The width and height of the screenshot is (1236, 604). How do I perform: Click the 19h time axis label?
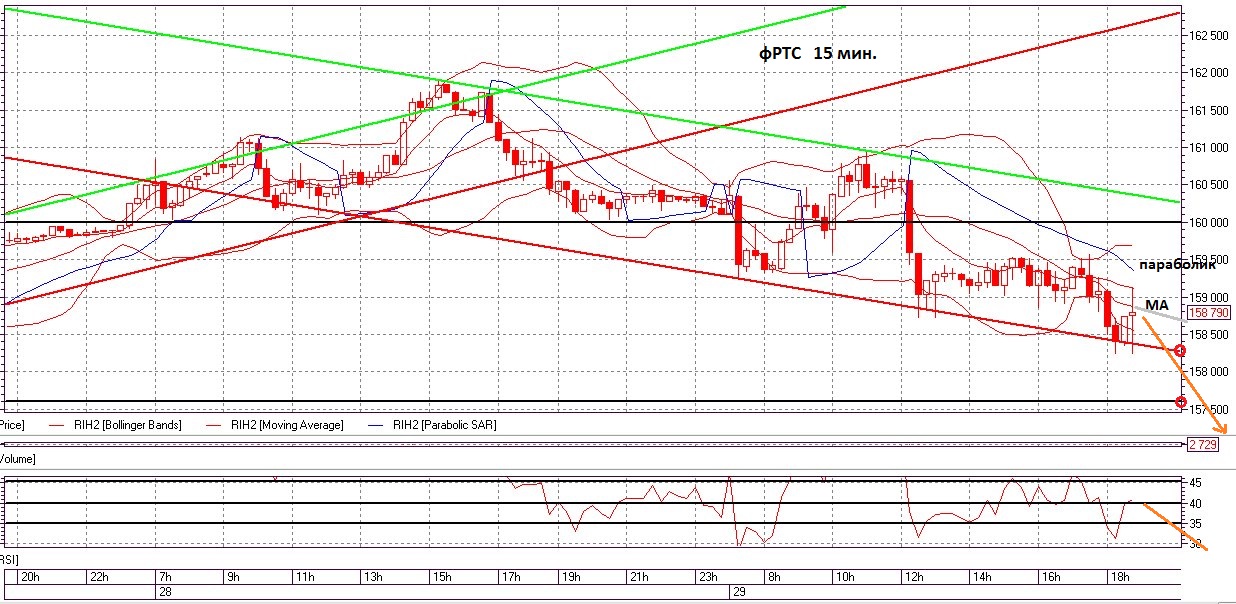[573, 577]
